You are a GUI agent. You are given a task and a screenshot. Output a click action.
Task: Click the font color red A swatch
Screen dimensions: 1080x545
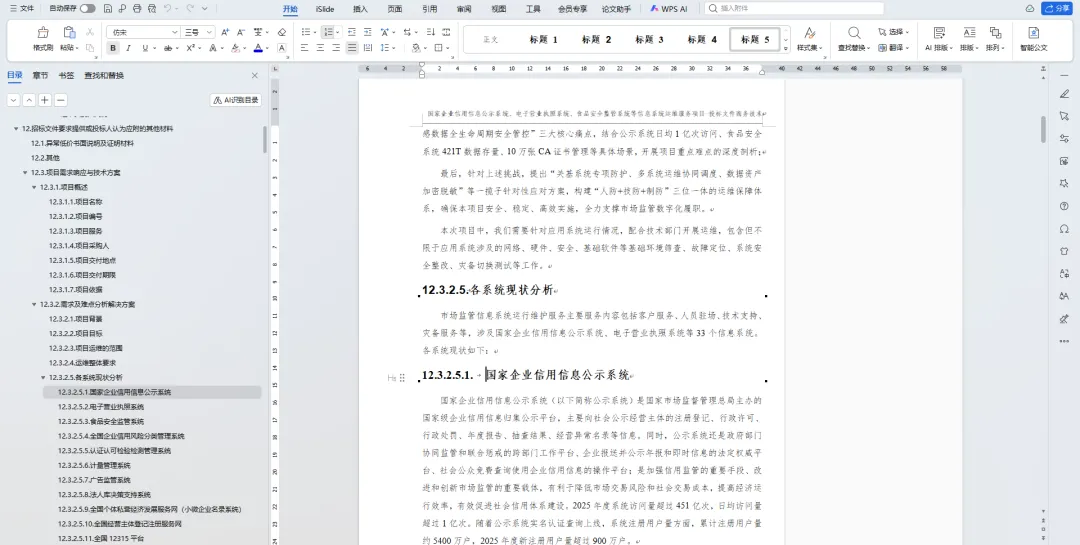[258, 48]
